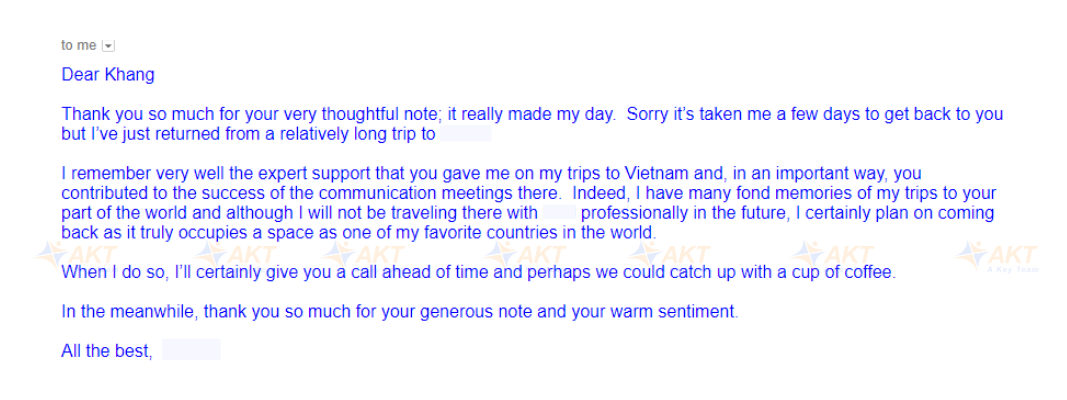Click the "to me" recipient text

coord(78,45)
